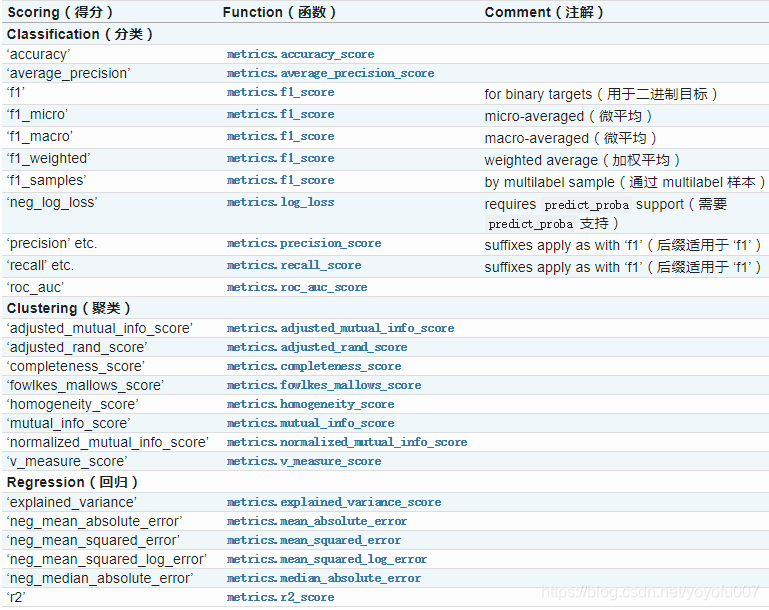Open the metrics.adjusted_rand_score link
Screen dimensions: 769x610
point(317,347)
